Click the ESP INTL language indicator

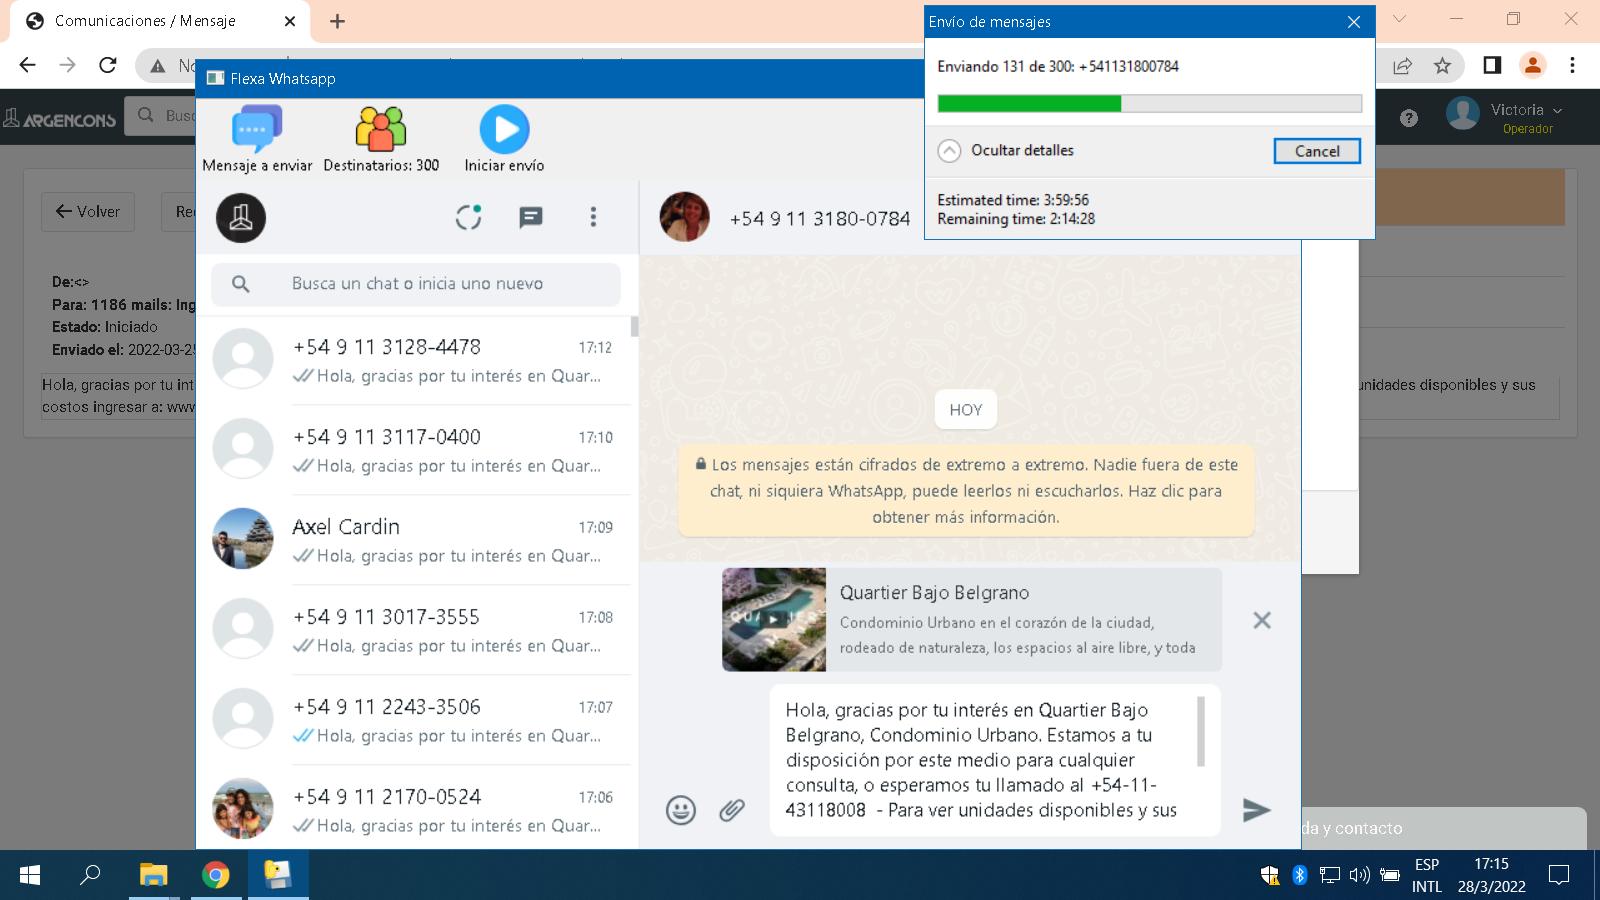point(1427,875)
